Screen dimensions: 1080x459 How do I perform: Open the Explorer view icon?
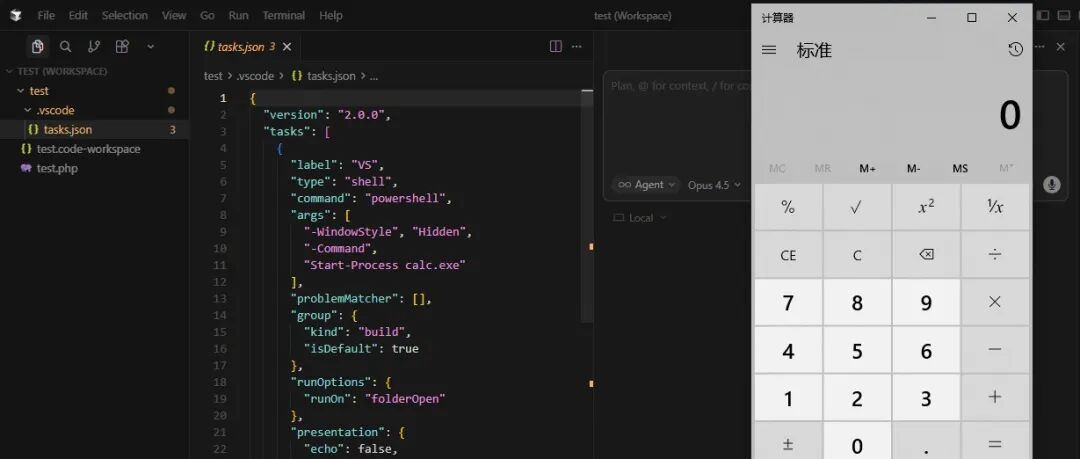point(38,46)
